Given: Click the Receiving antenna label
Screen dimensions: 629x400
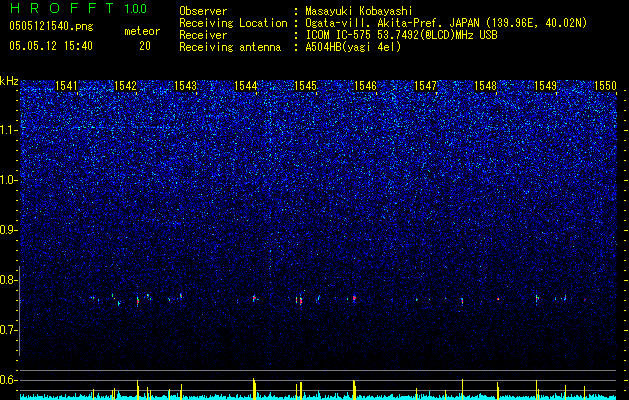Looking at the screenshot, I should coord(230,47).
